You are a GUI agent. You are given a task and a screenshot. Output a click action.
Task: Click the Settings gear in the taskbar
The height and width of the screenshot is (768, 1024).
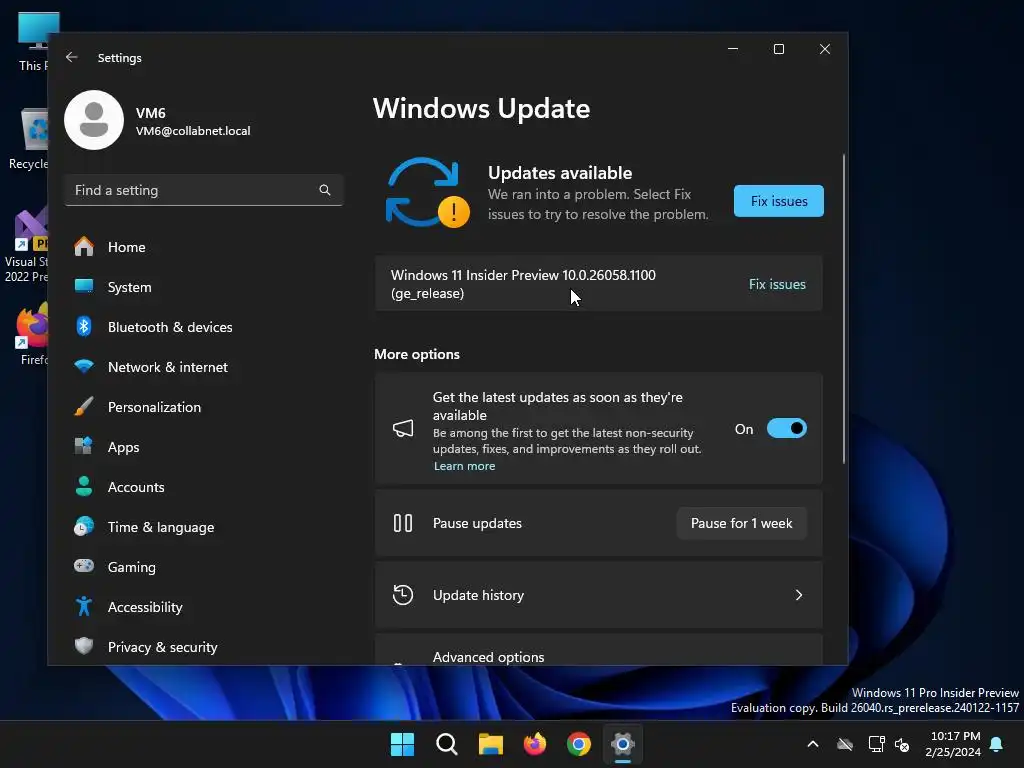pos(622,744)
